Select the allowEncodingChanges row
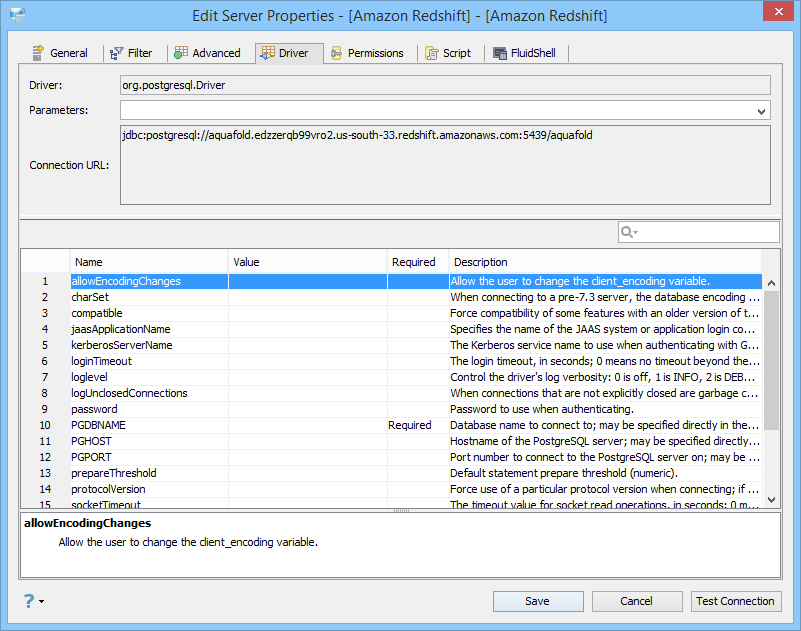This screenshot has height=631, width=801. coord(391,282)
